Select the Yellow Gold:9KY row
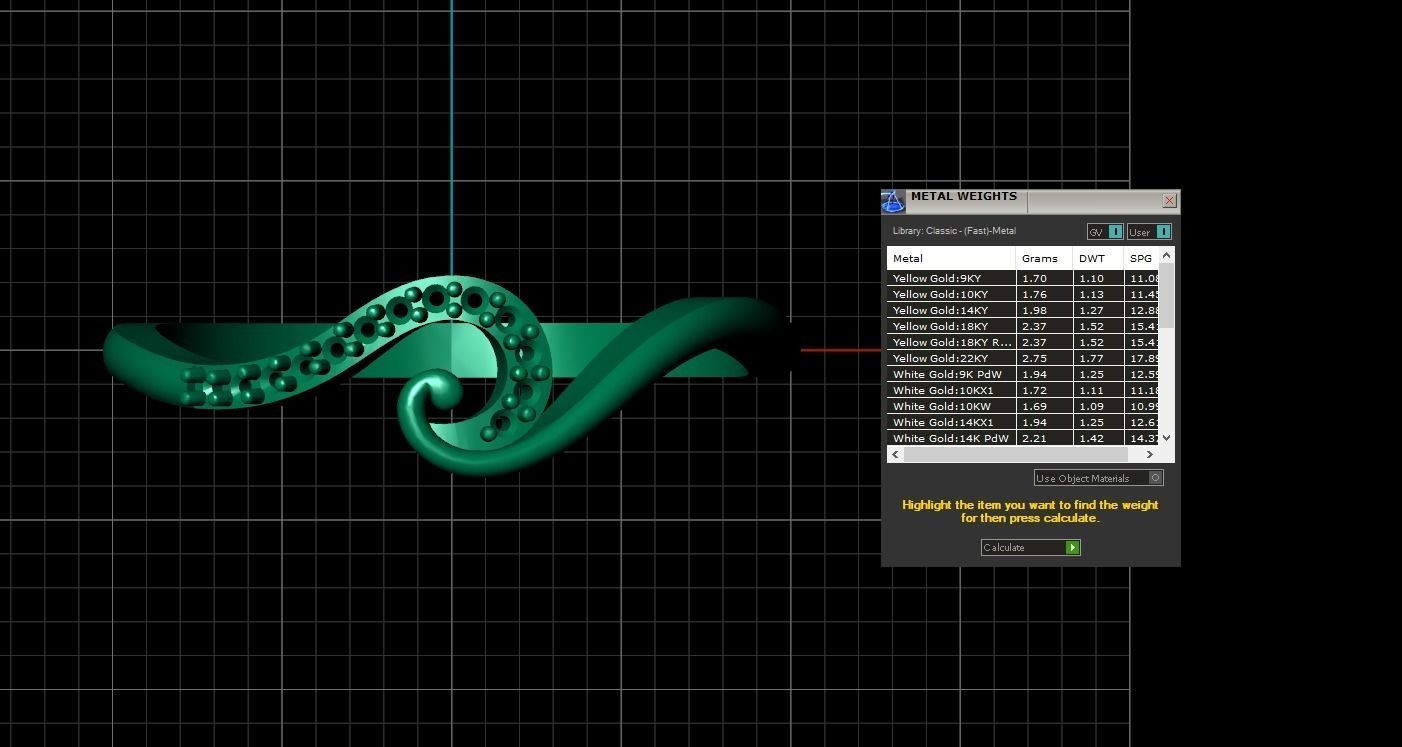Image resolution: width=1402 pixels, height=747 pixels. pyautogui.click(x=1024, y=278)
